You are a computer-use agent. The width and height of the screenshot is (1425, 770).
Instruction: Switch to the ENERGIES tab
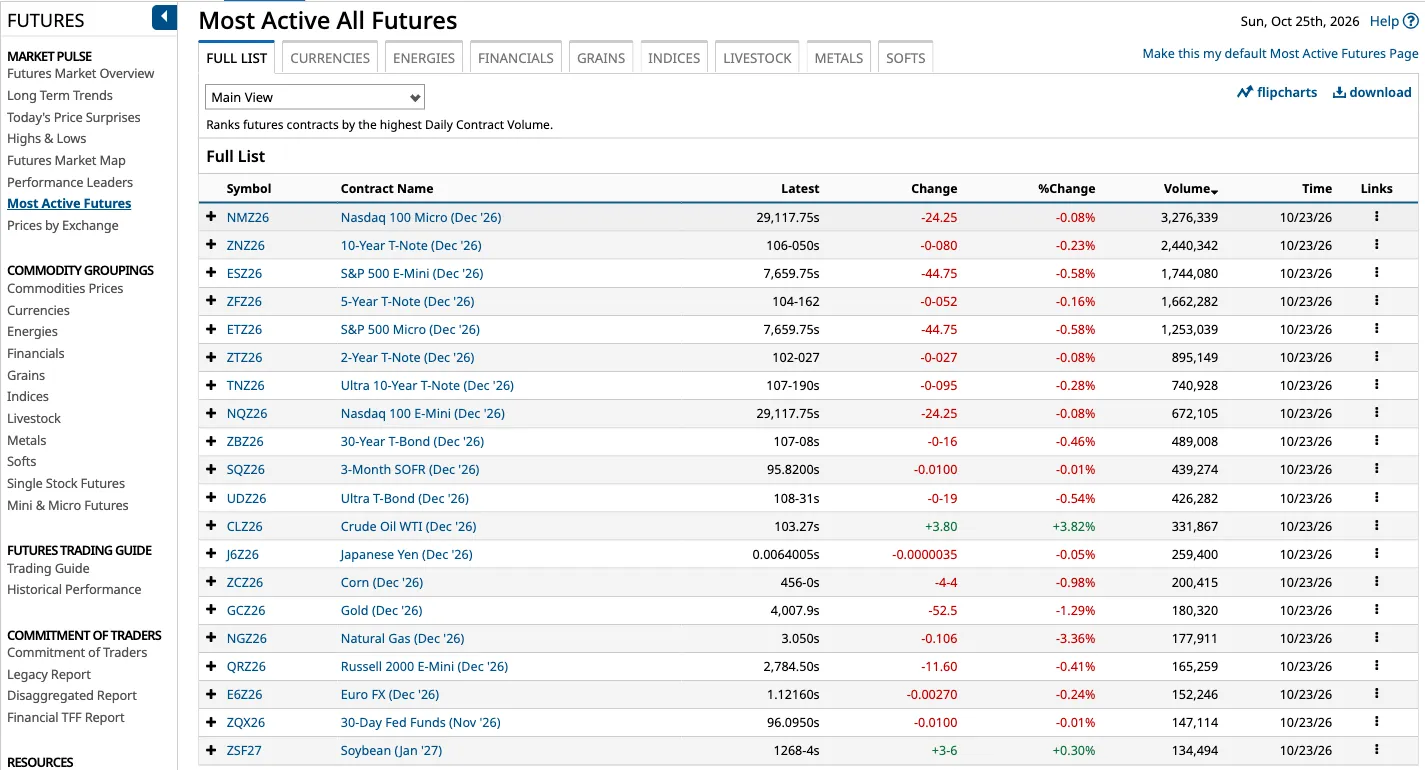click(424, 58)
